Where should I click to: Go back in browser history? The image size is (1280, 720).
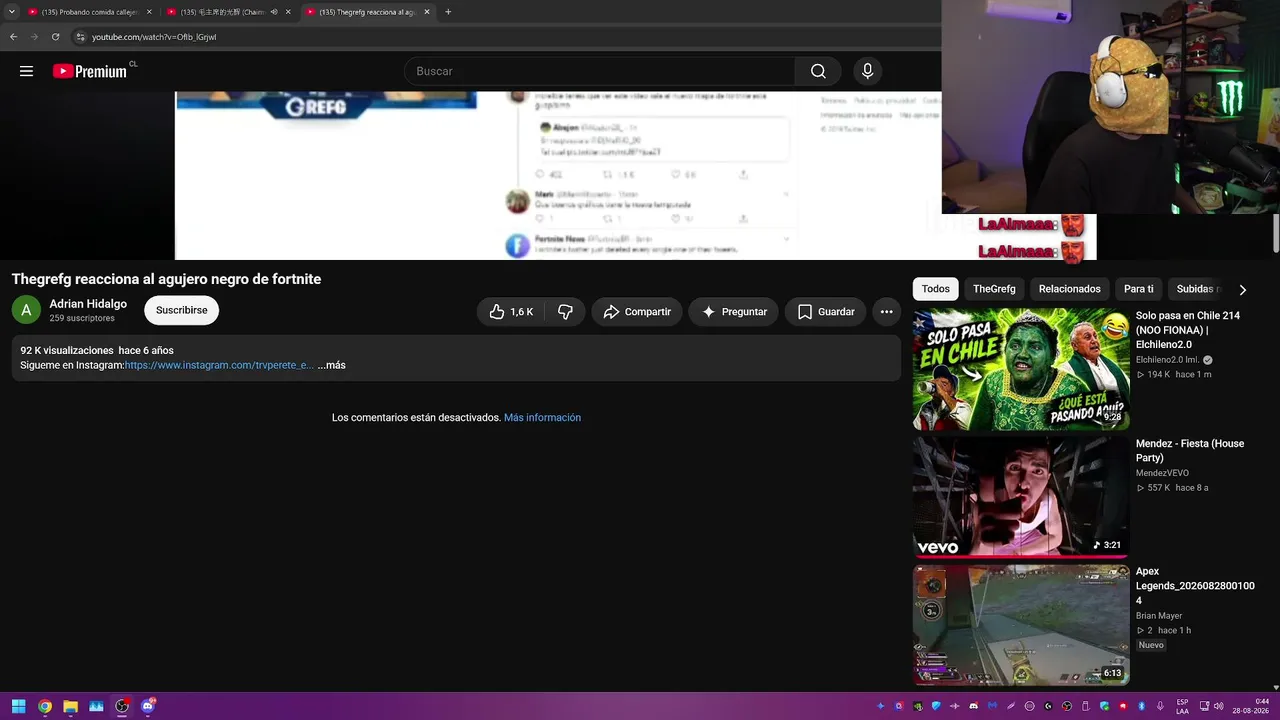click(x=13, y=37)
